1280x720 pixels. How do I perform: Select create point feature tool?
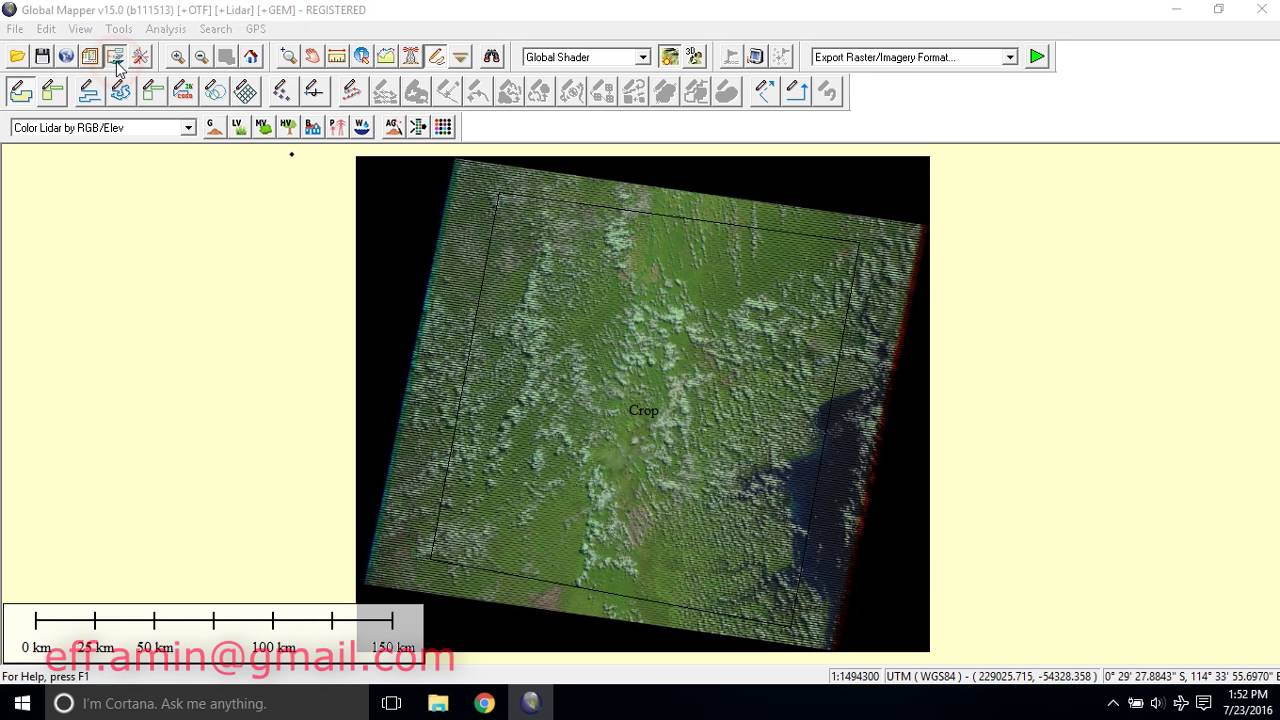pyautogui.click(x=282, y=92)
